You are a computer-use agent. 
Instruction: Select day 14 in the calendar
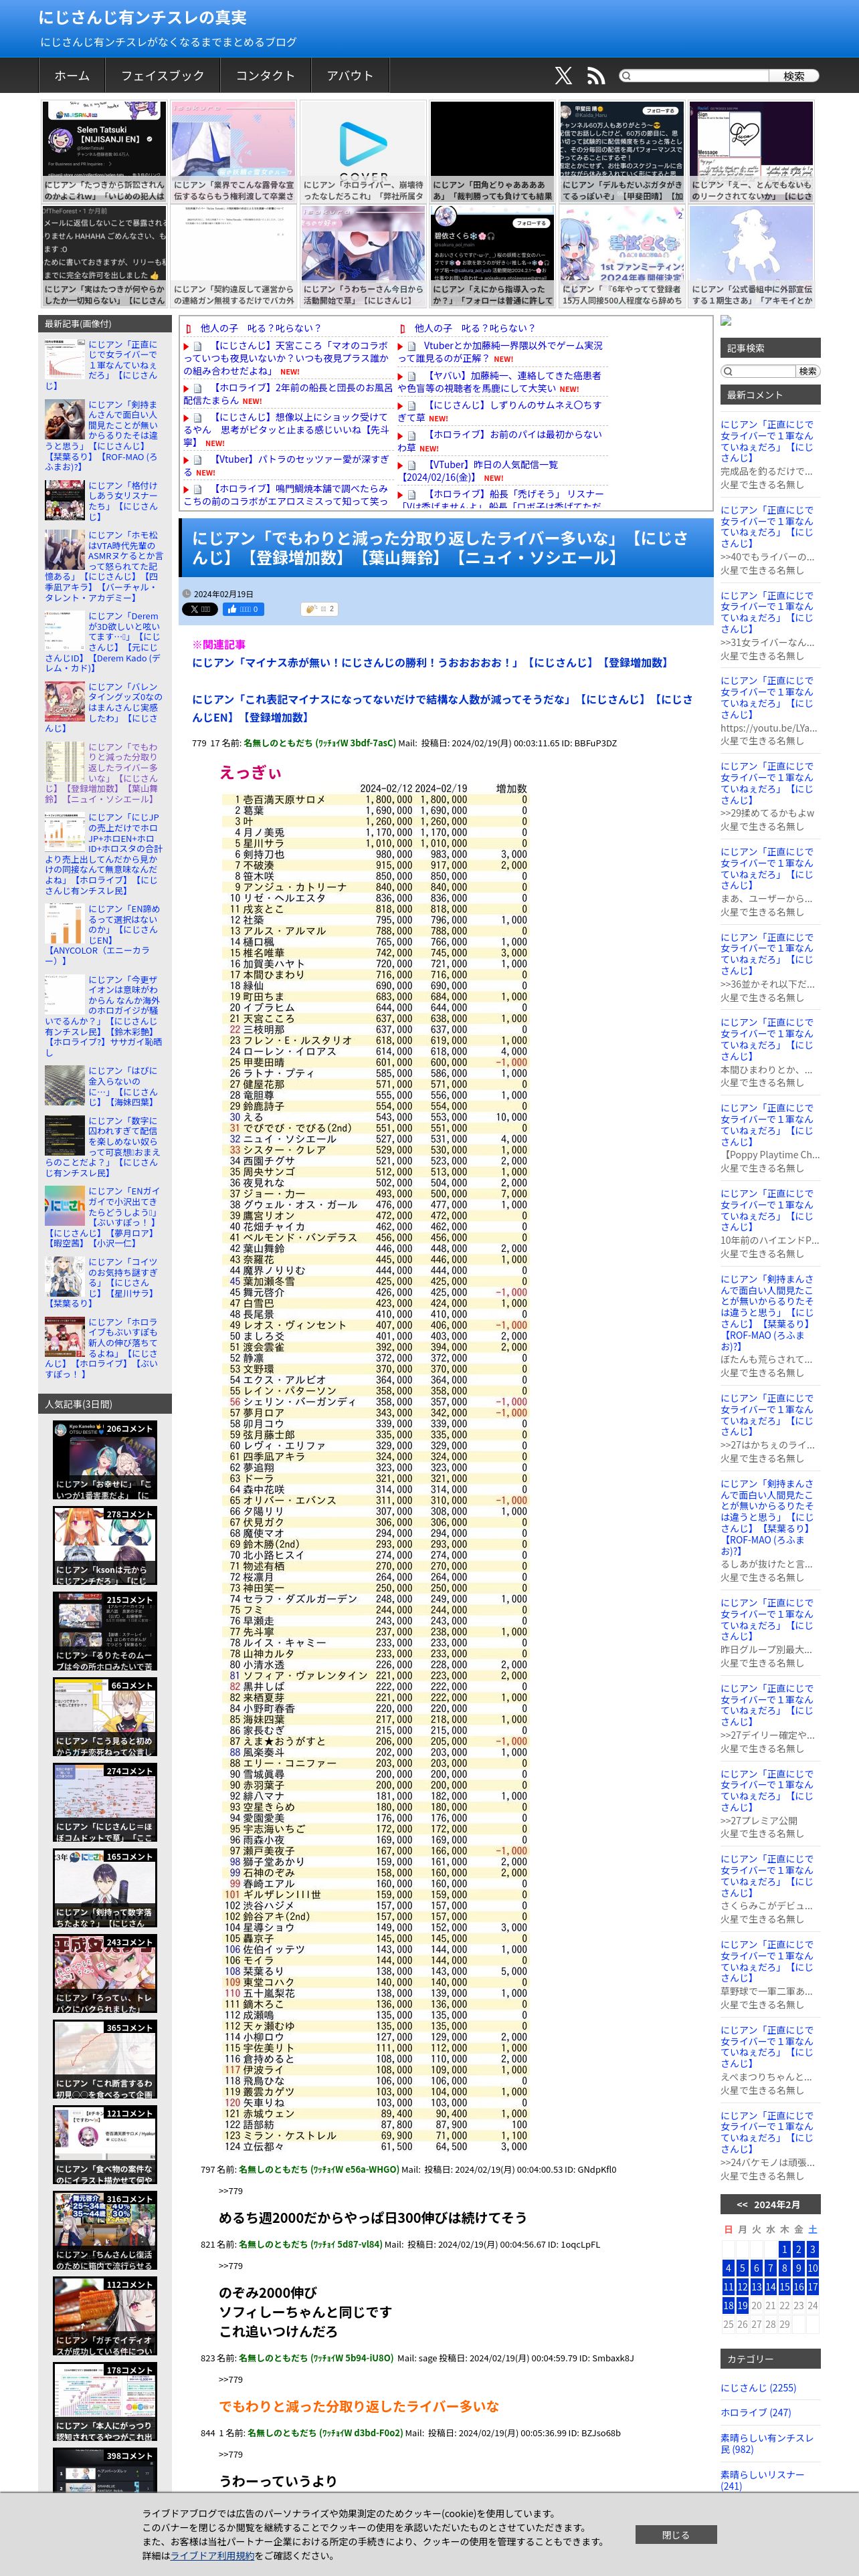pos(770,2287)
